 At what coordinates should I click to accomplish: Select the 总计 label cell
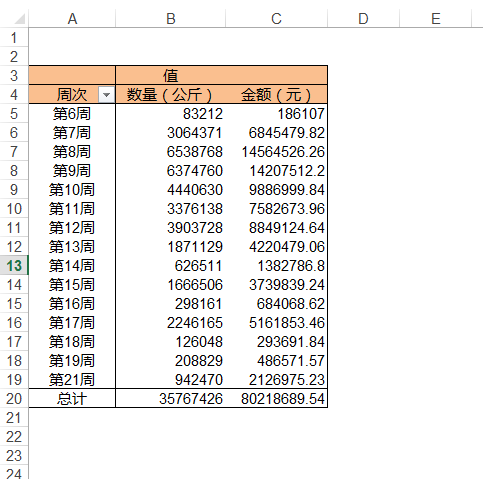coord(72,399)
